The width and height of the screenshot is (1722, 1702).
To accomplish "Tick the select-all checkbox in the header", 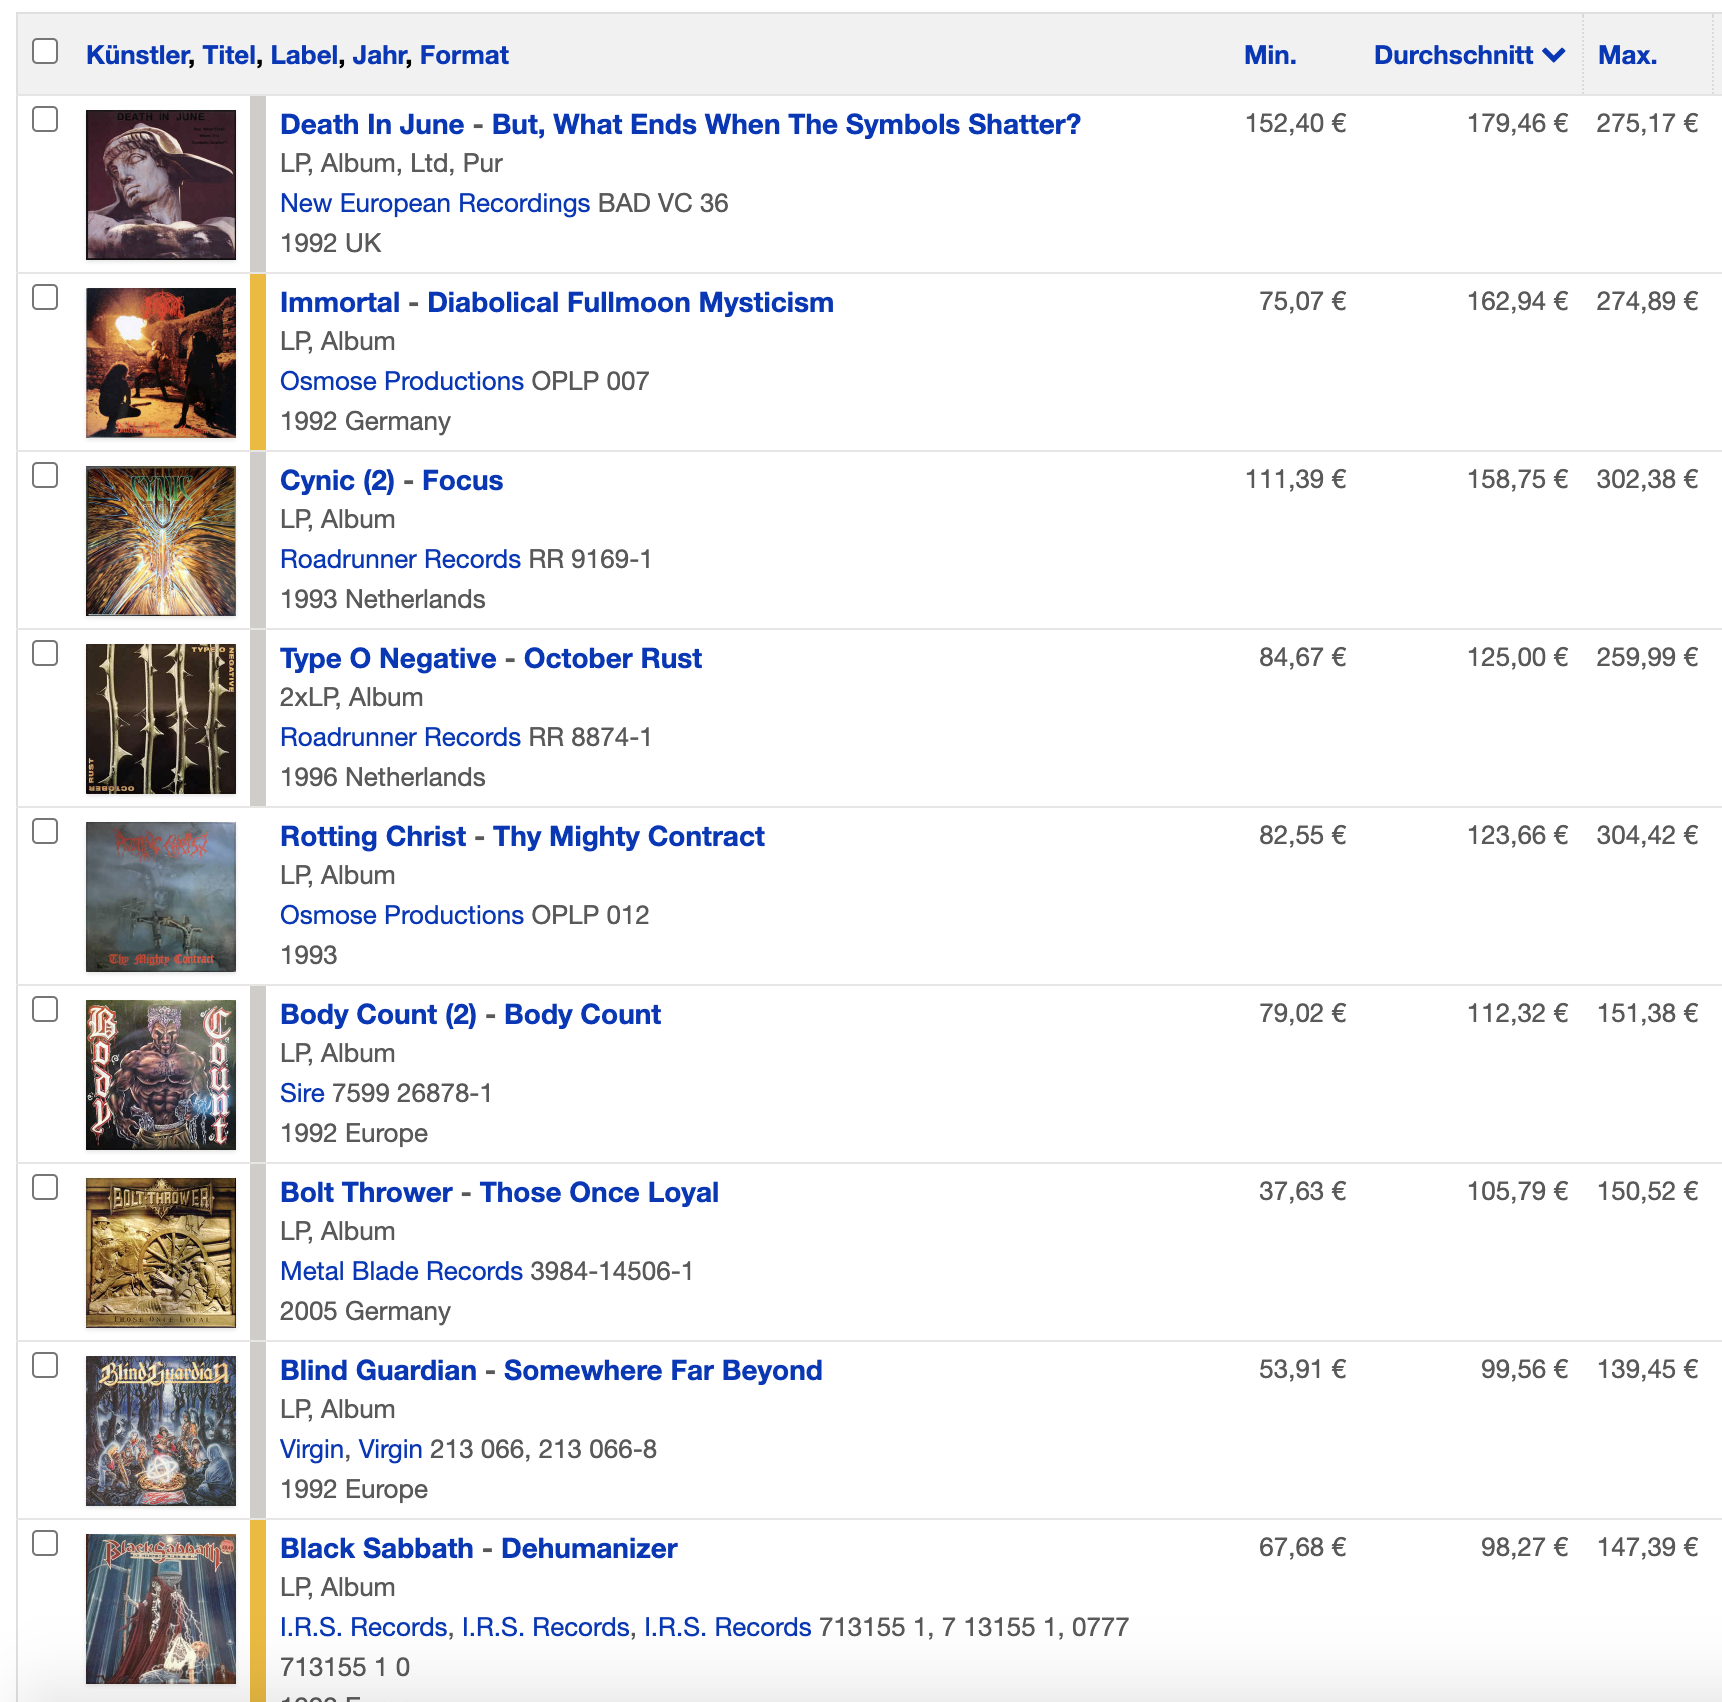I will (x=45, y=51).
